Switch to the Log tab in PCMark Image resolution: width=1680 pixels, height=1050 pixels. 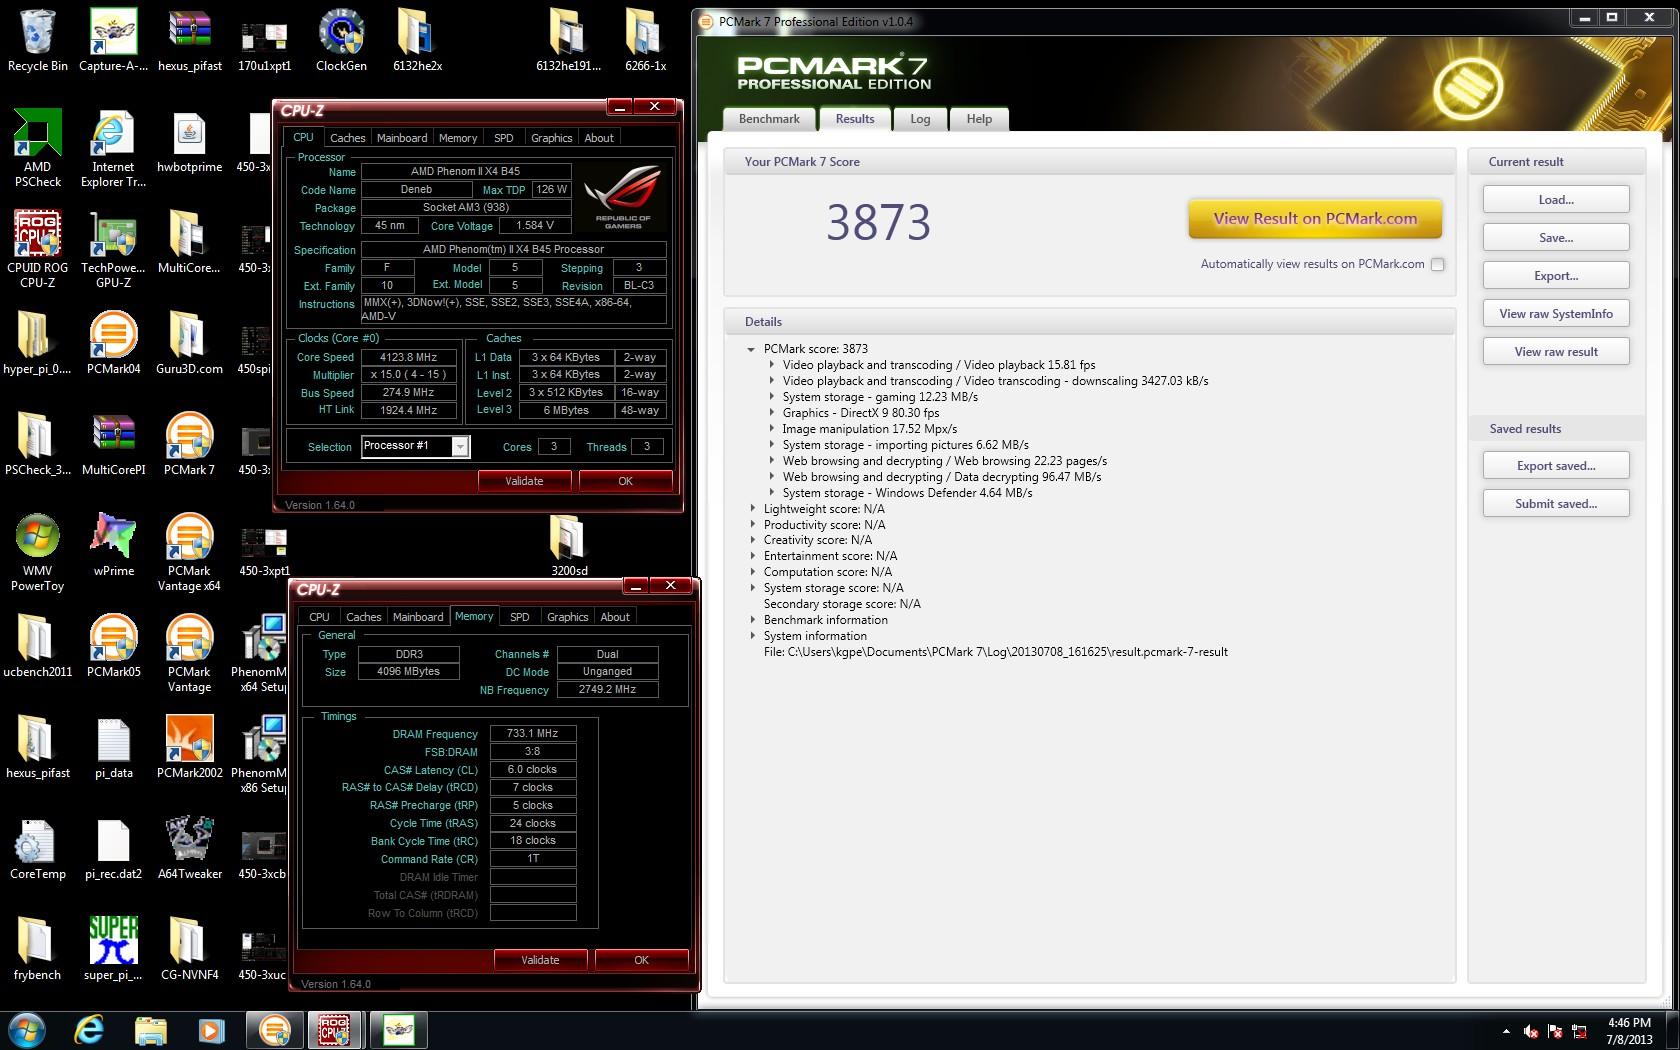[x=920, y=119]
